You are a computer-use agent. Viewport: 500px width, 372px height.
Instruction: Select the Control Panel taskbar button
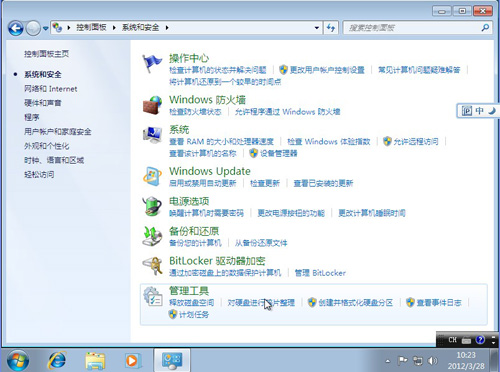[172, 360]
